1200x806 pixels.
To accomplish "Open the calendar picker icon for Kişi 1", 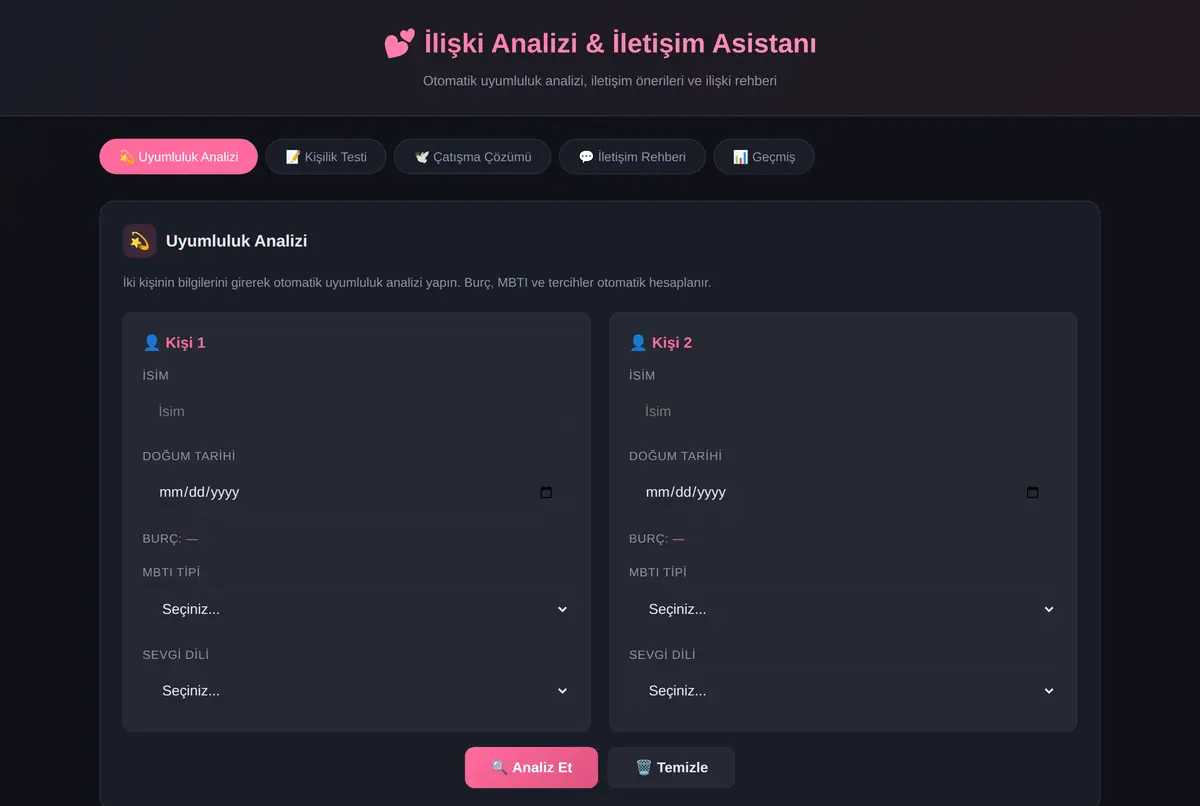I will pos(546,492).
